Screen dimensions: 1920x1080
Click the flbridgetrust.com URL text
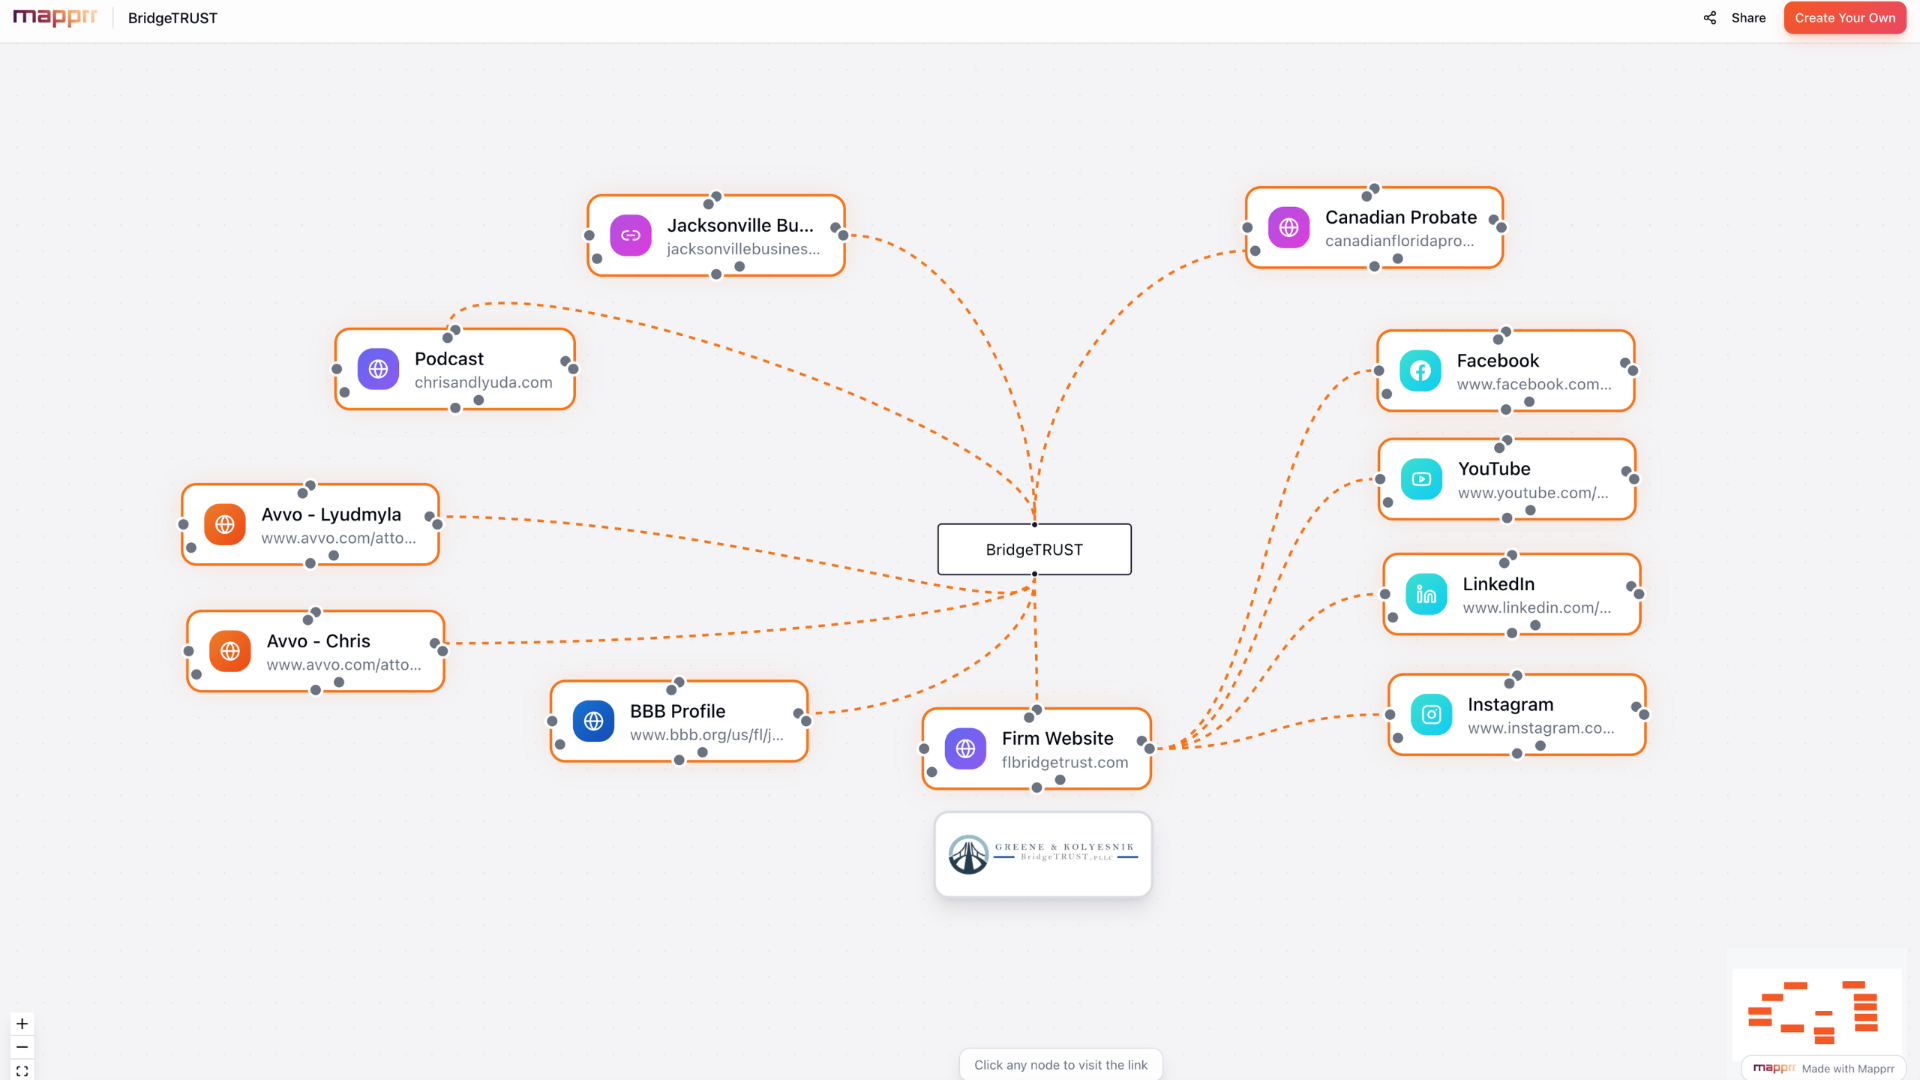coord(1065,762)
